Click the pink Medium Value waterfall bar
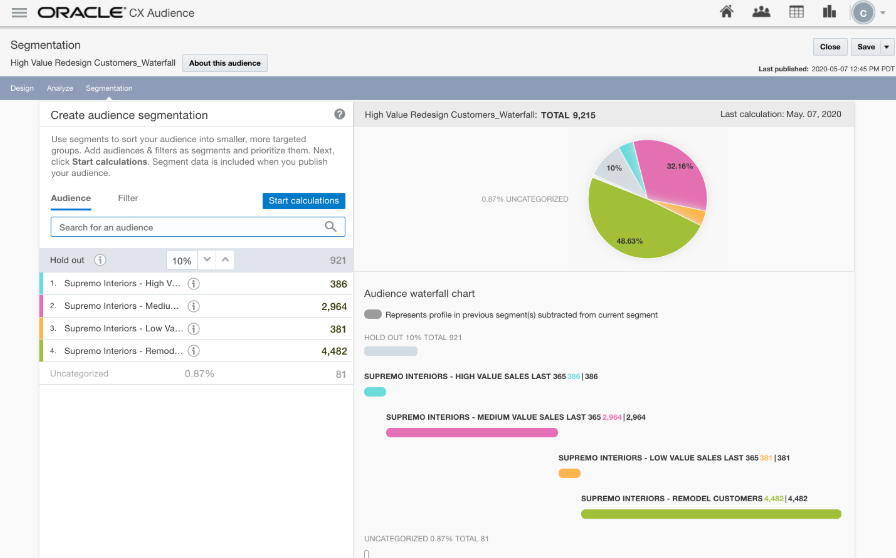Viewport: 896px width, 558px height. point(471,433)
